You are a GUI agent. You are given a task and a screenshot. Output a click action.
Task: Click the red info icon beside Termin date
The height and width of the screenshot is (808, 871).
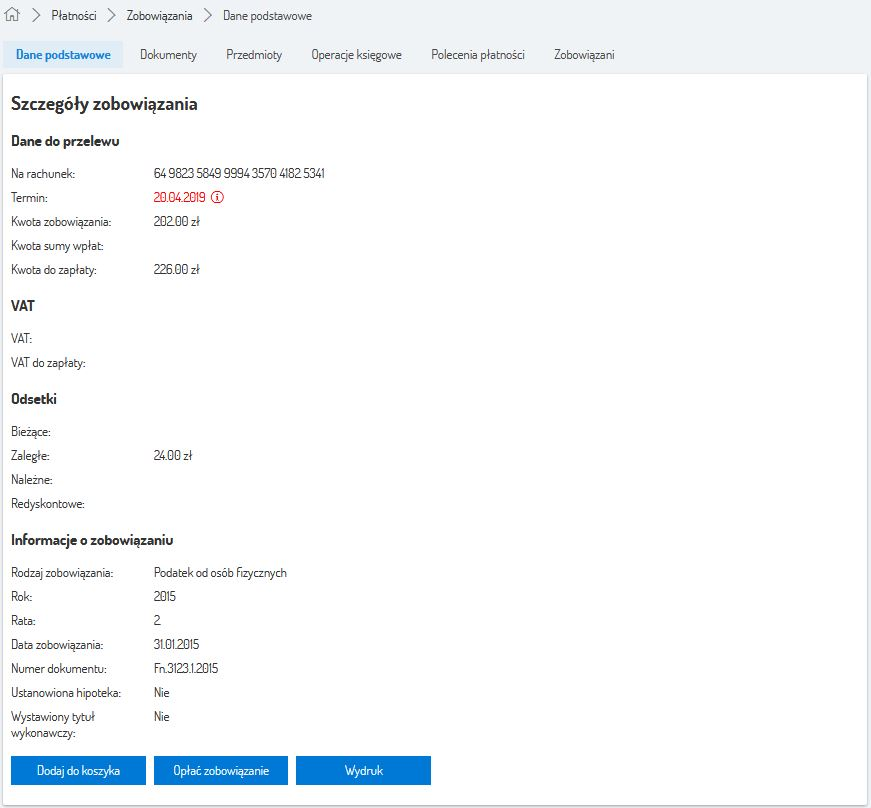coord(217,198)
